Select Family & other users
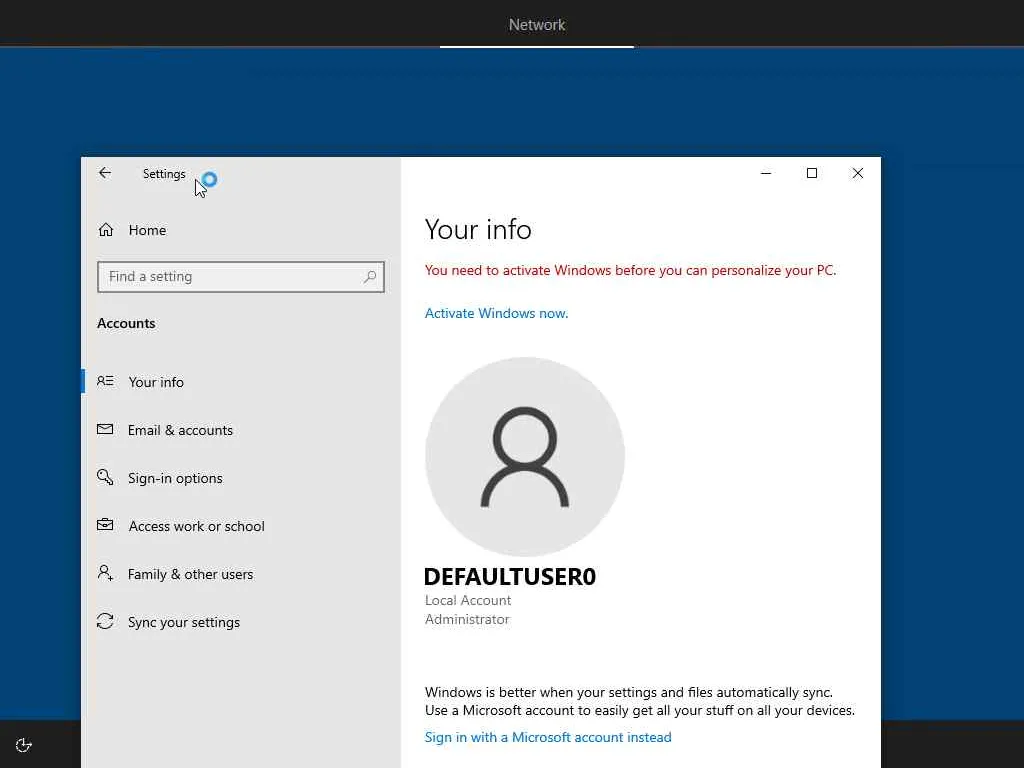Viewport: 1024px width, 768px height. coord(241,574)
